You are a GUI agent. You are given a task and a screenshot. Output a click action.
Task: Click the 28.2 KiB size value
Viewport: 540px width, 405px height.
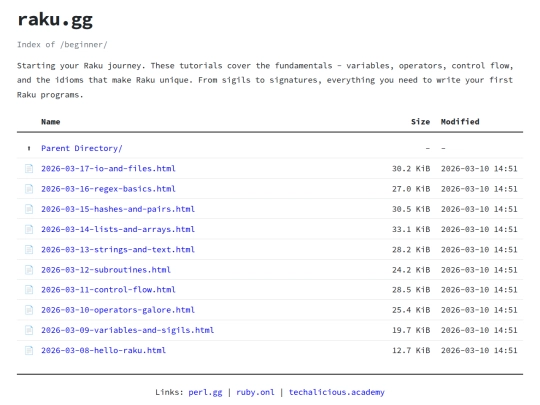[411, 250]
